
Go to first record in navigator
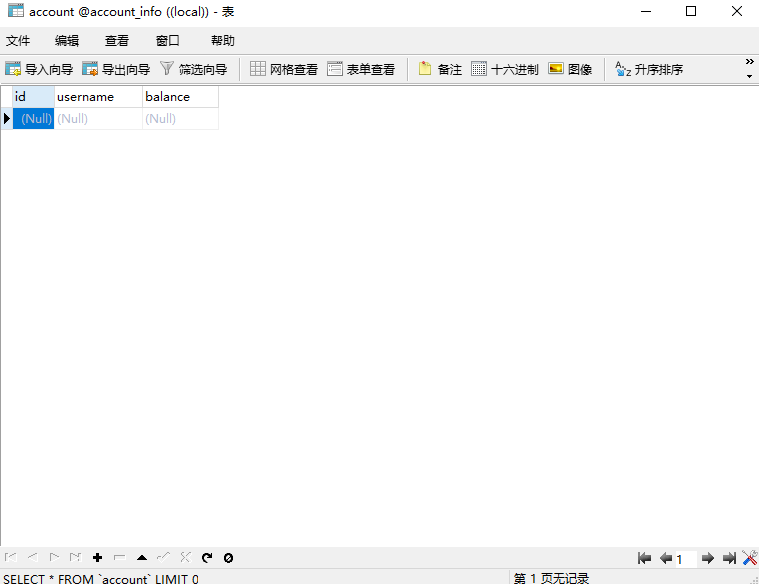[11, 557]
